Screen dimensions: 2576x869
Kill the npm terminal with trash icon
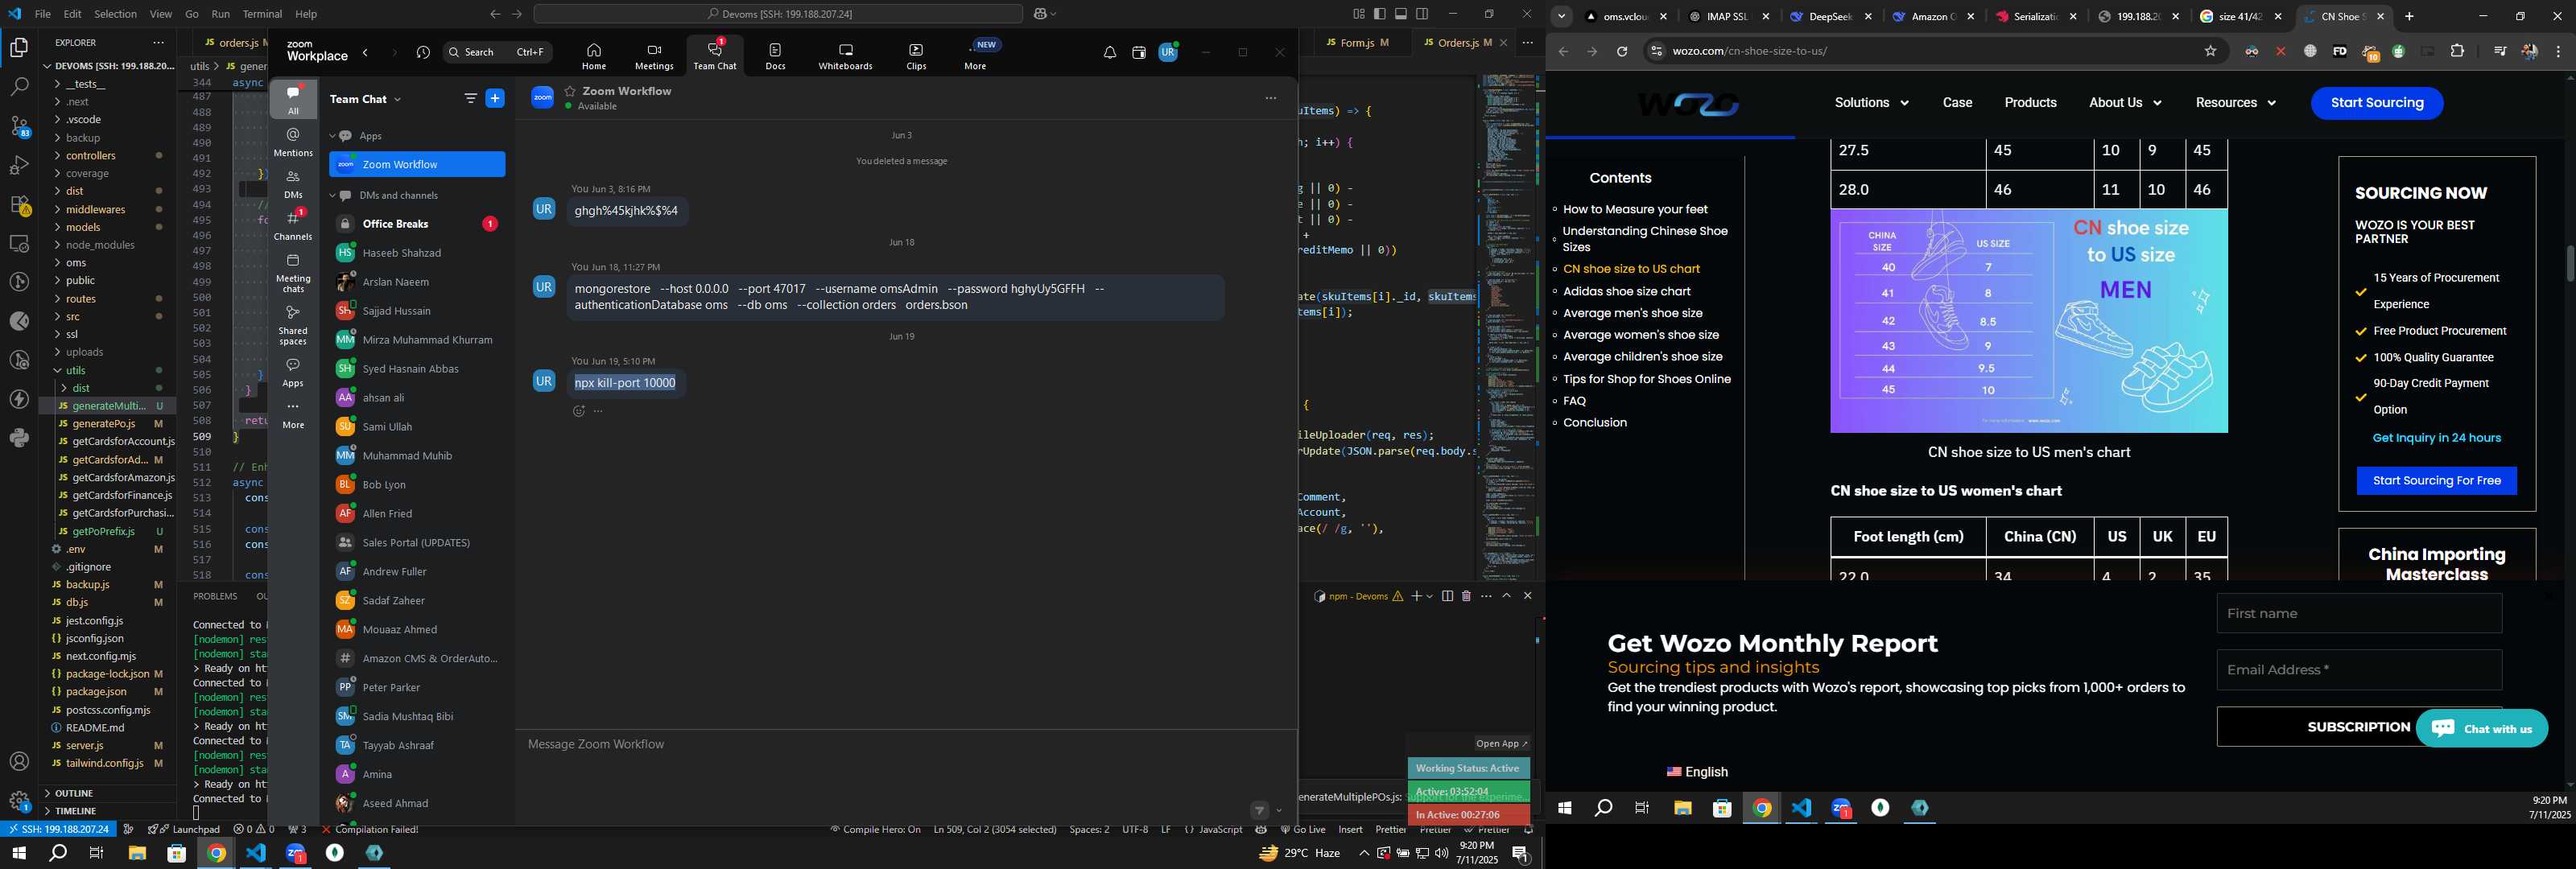(1466, 596)
